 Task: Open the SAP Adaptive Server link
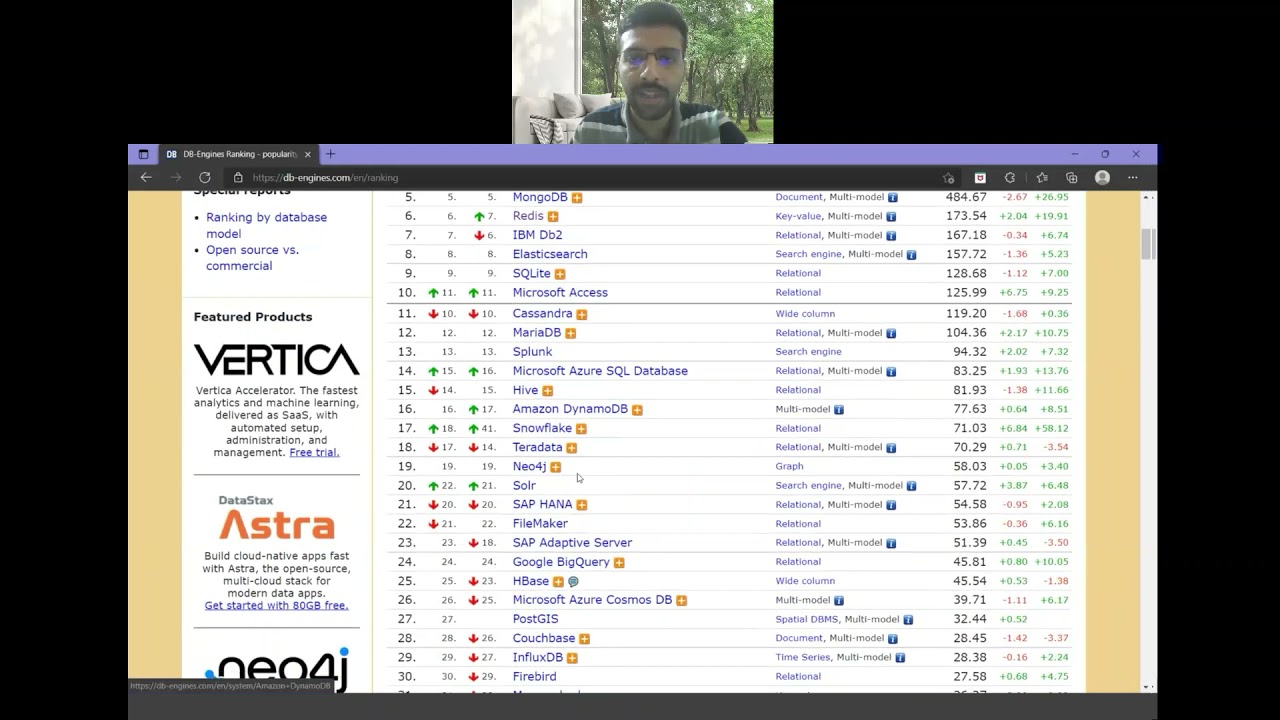pos(572,542)
